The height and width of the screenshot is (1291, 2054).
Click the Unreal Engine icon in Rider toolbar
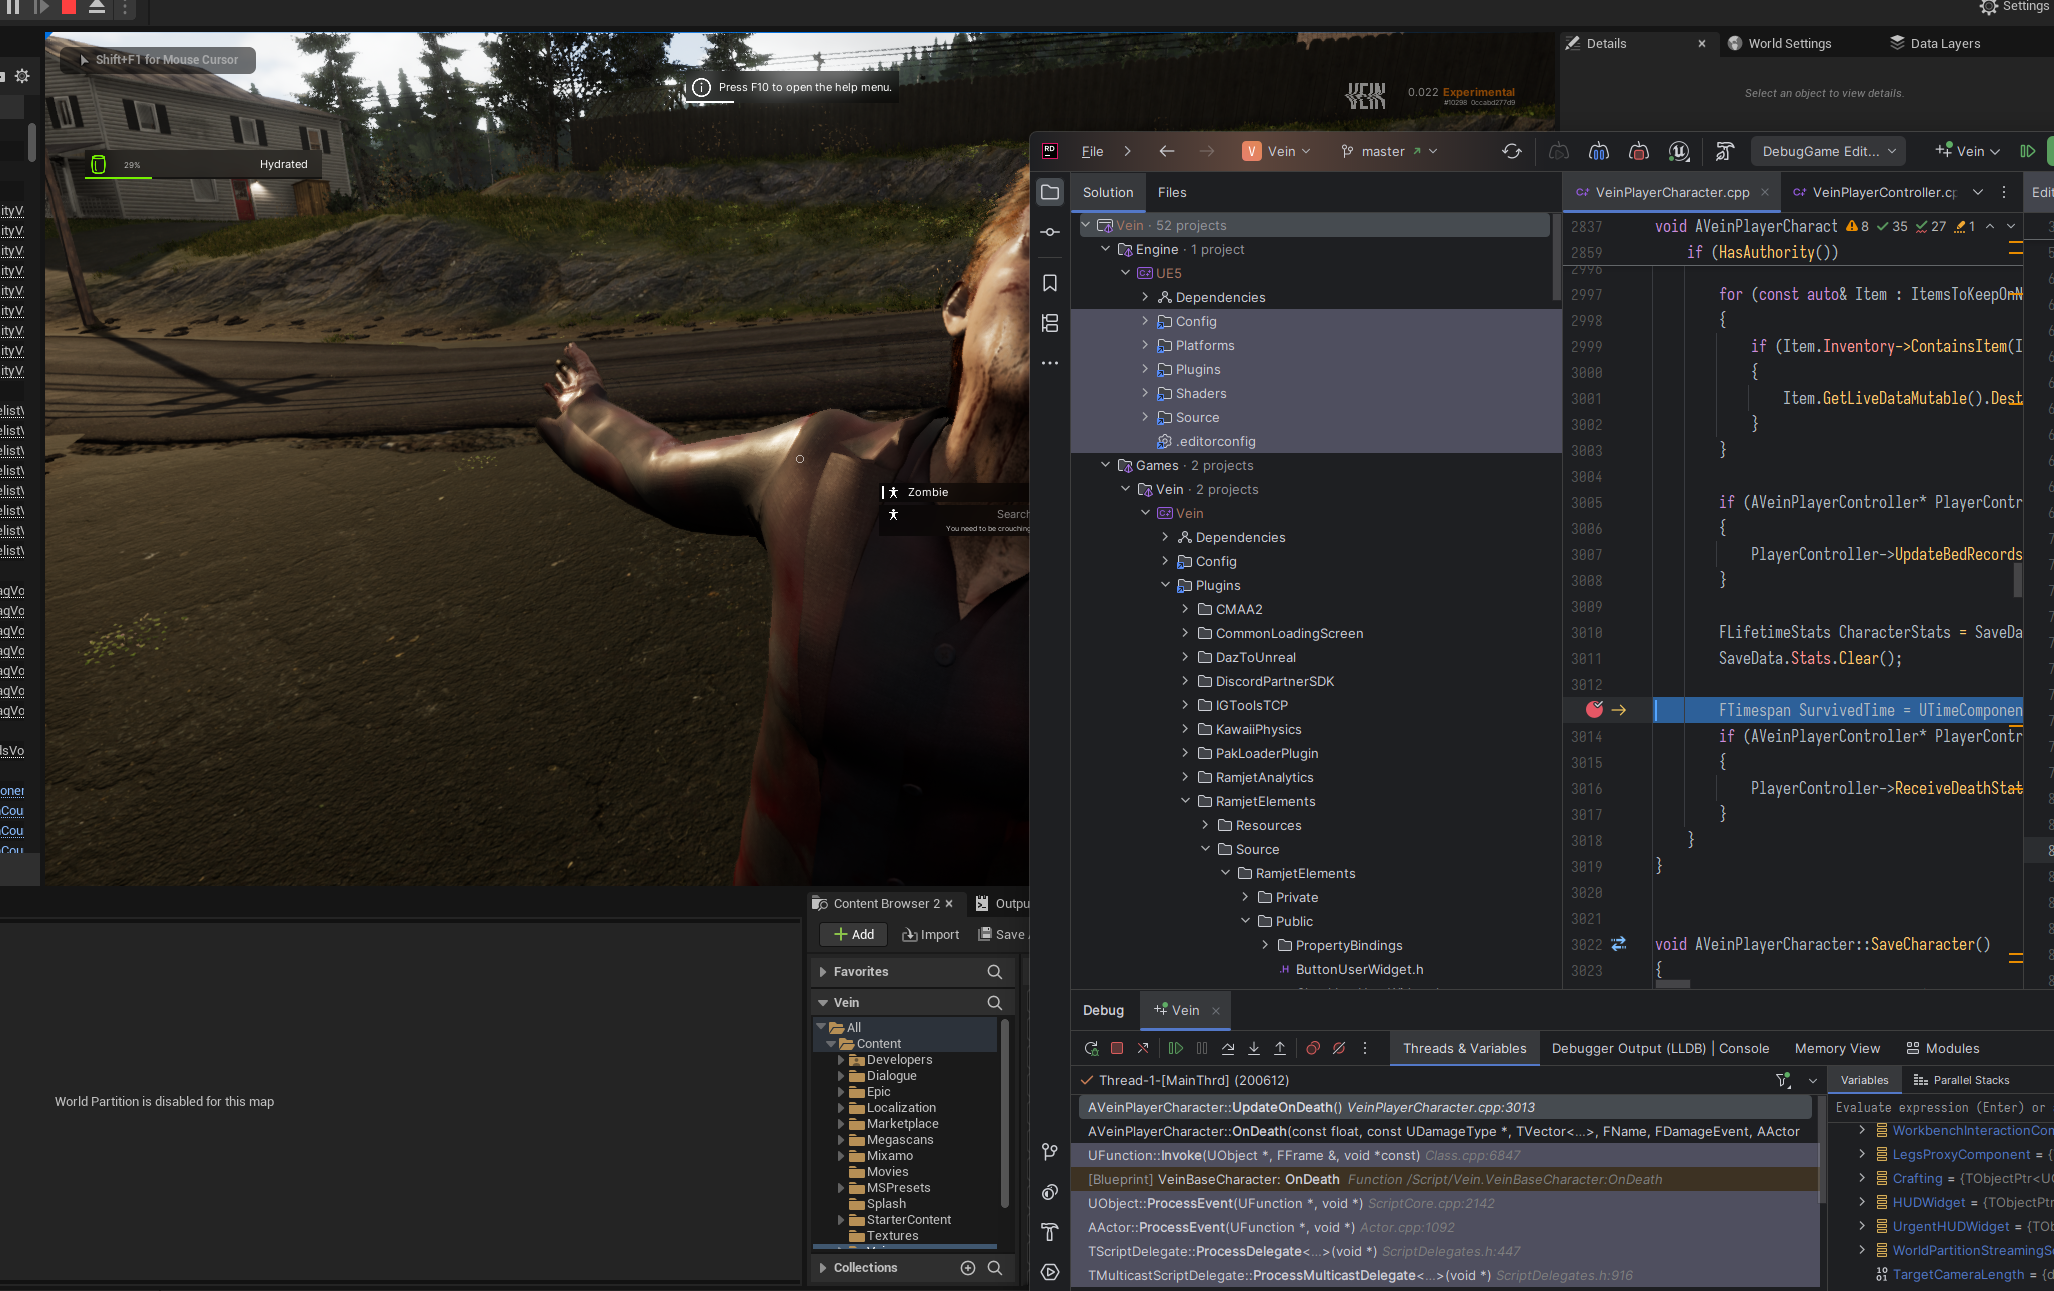click(x=1679, y=151)
